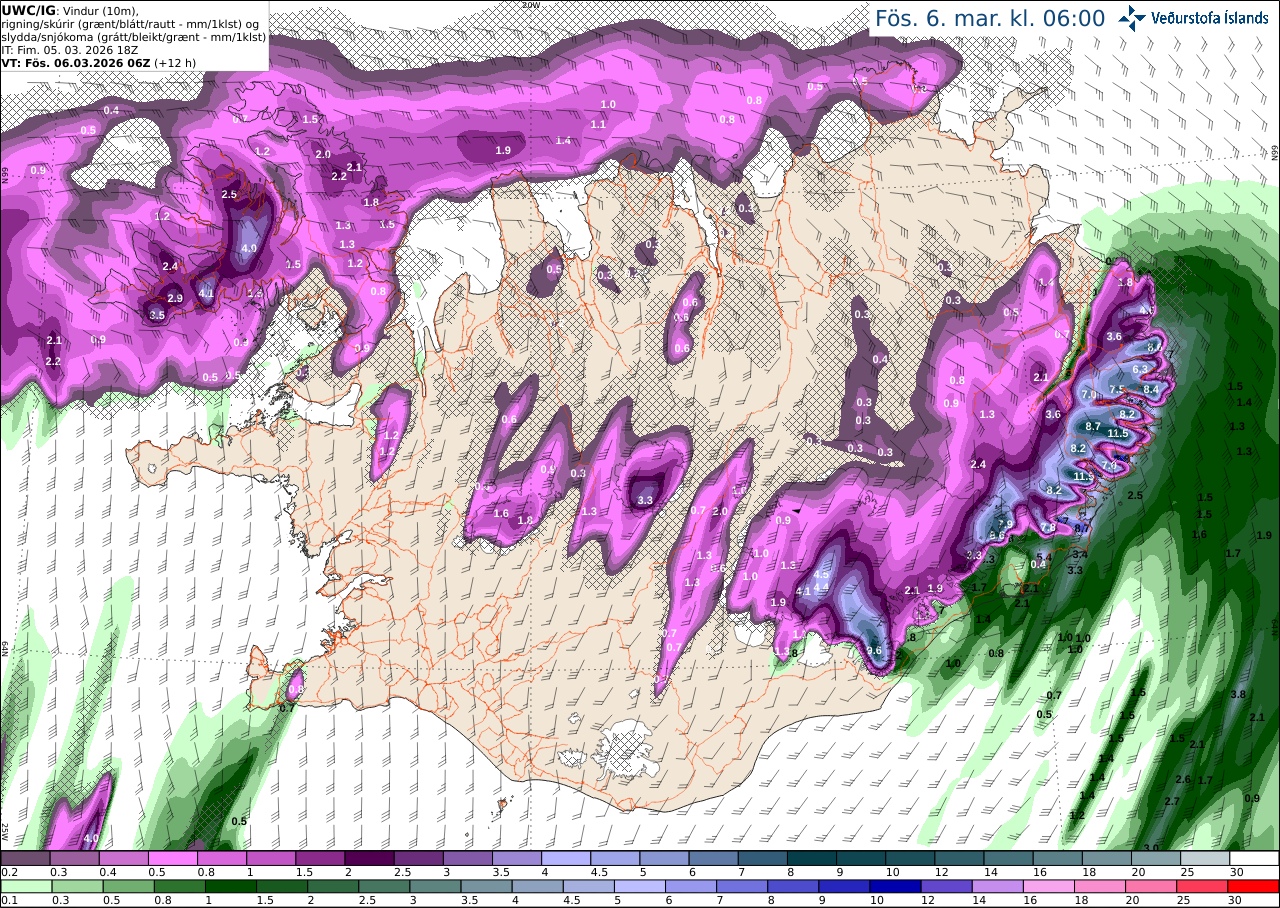1280x908 pixels.
Task: Click the '2.0' value in central highlands
Action: 720,511
